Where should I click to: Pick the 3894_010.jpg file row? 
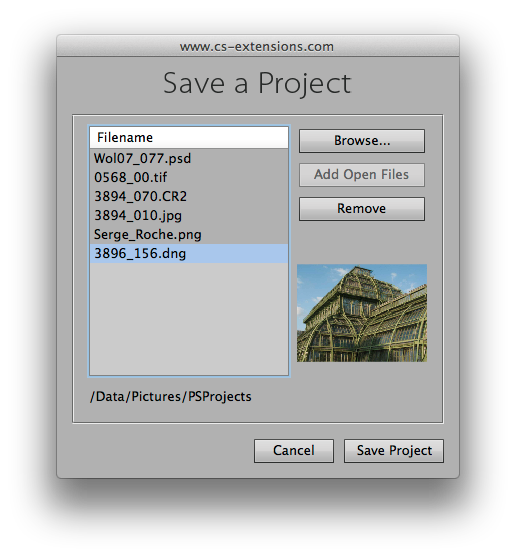coord(189,215)
